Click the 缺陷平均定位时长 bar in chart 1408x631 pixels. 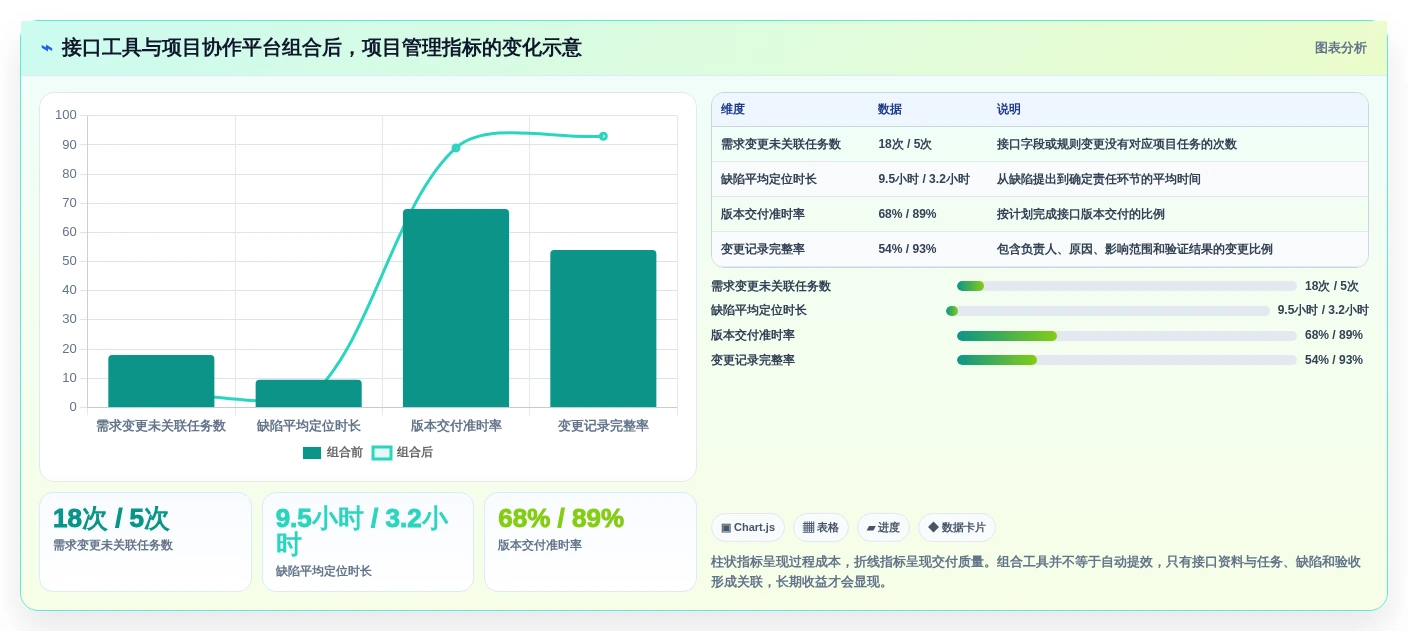pyautogui.click(x=308, y=393)
